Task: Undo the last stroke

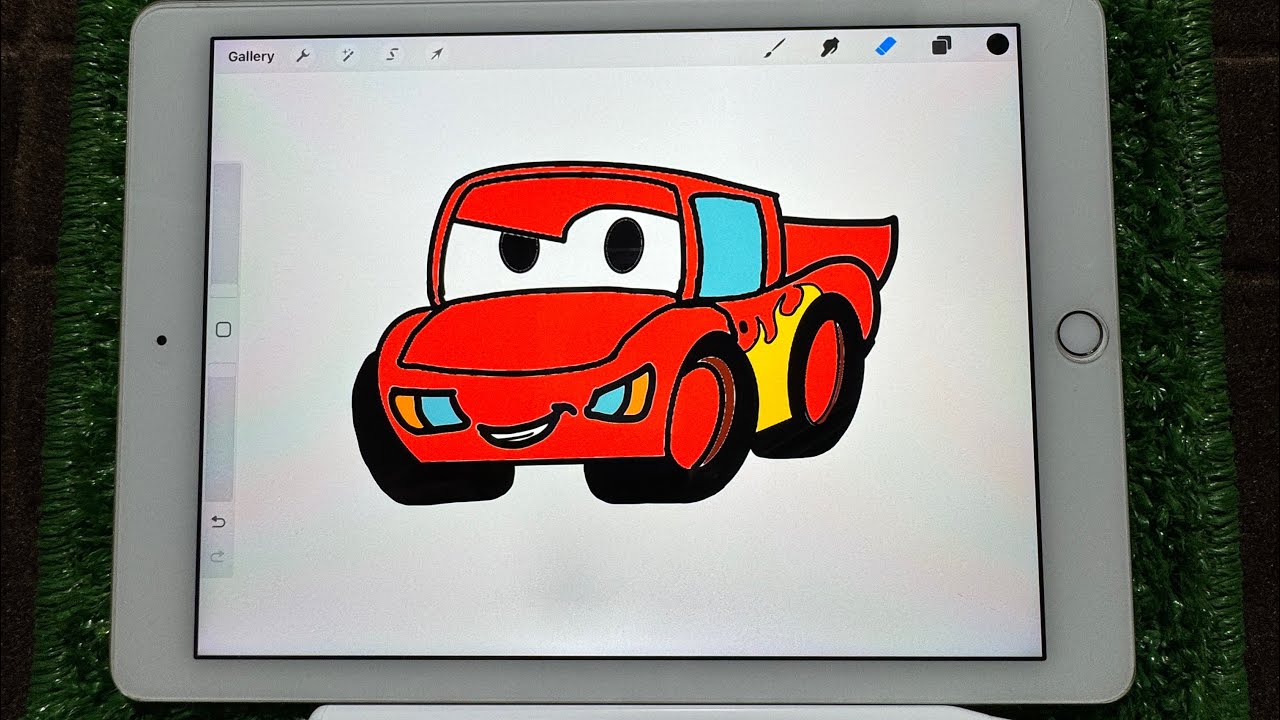Action: [219, 521]
